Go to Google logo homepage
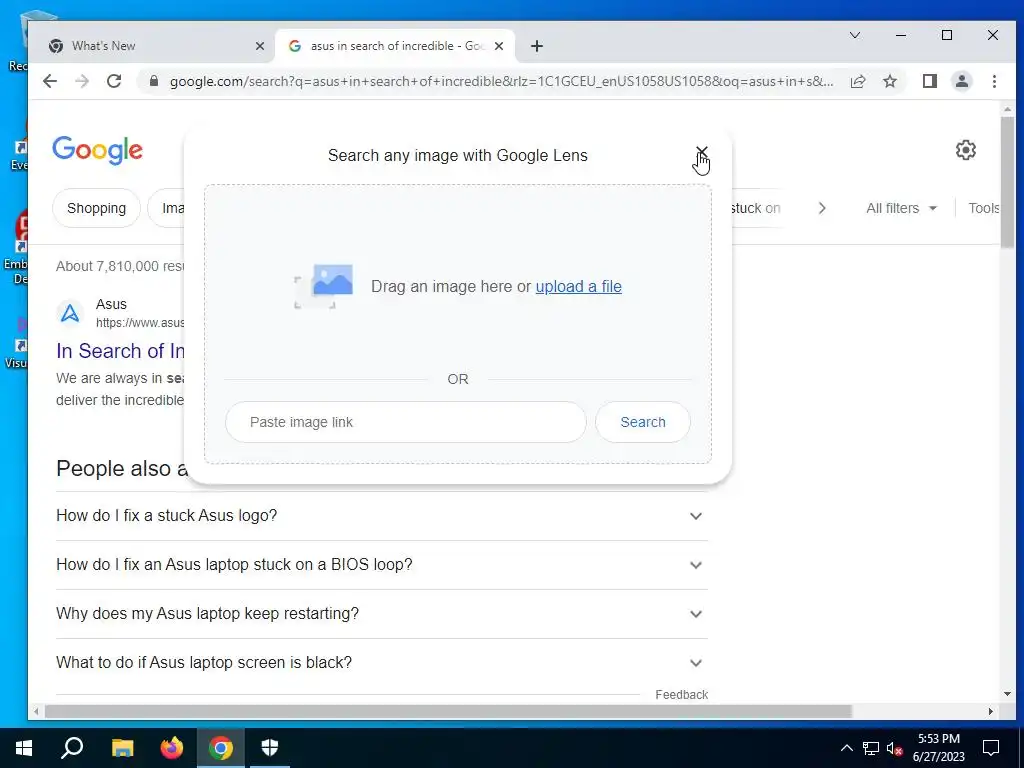The width and height of the screenshot is (1024, 768). pyautogui.click(x=97, y=150)
